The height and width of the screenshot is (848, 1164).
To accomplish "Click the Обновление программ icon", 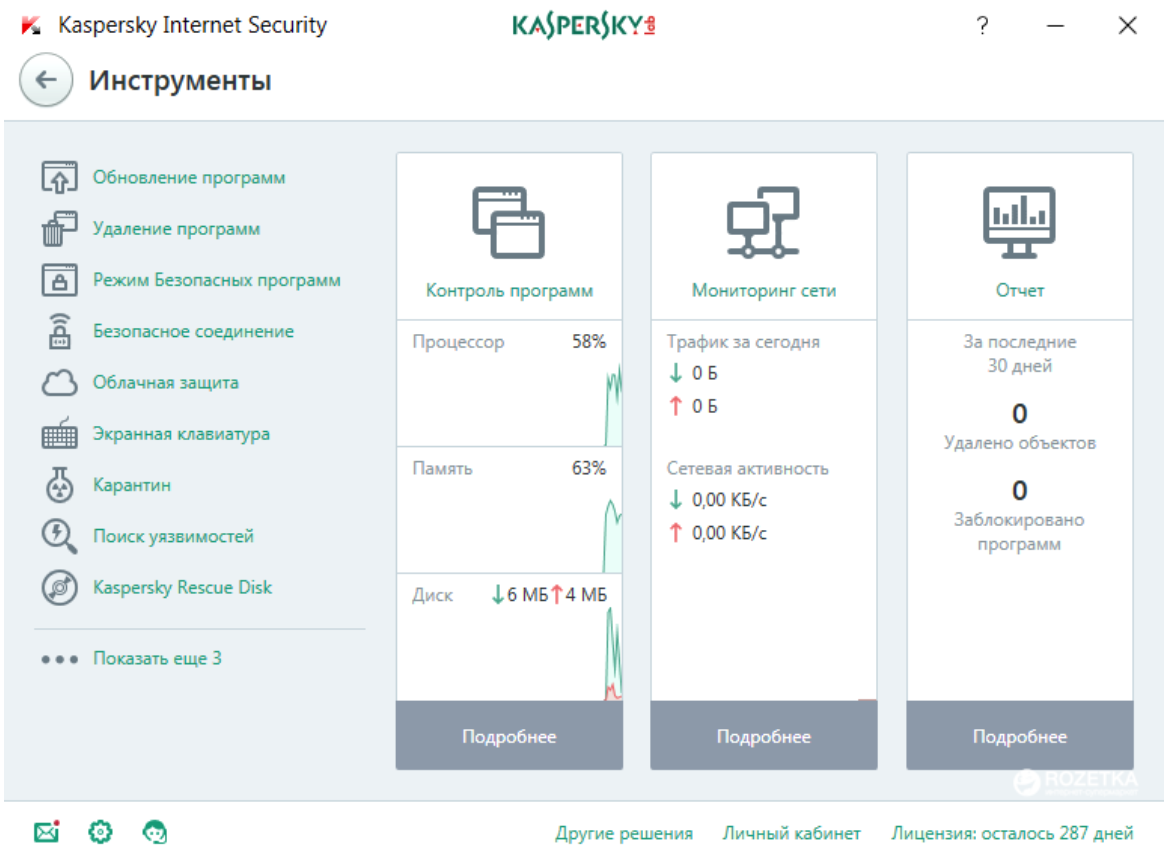I will click(x=59, y=177).
